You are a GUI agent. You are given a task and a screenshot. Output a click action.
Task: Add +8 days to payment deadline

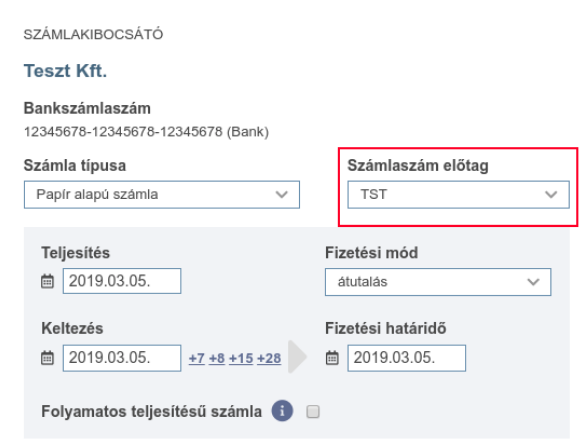click(x=217, y=358)
